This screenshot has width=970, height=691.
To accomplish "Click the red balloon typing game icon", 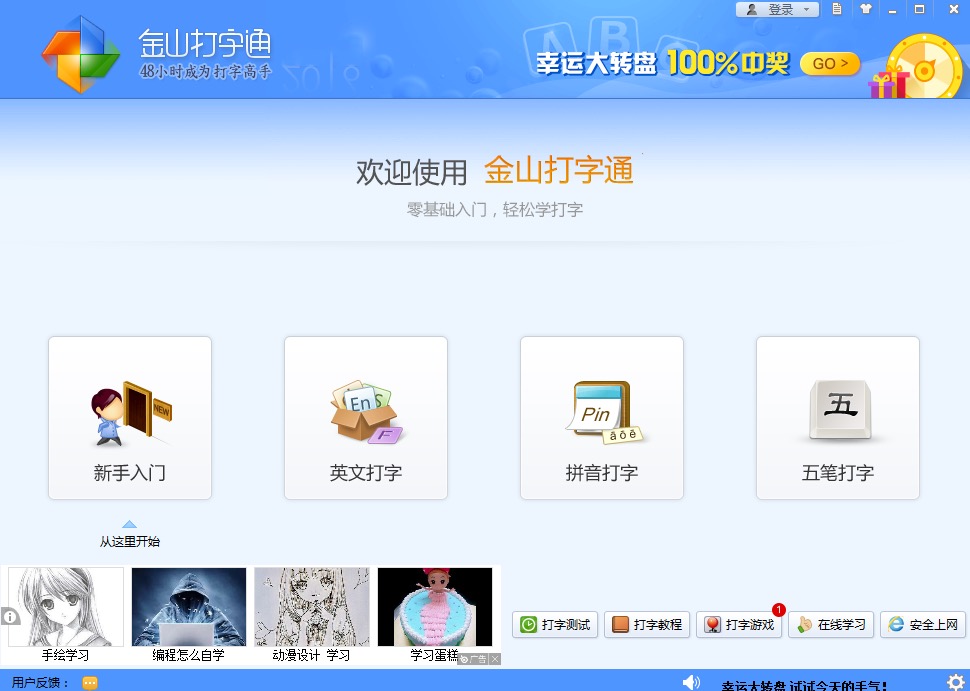I will click(713, 625).
